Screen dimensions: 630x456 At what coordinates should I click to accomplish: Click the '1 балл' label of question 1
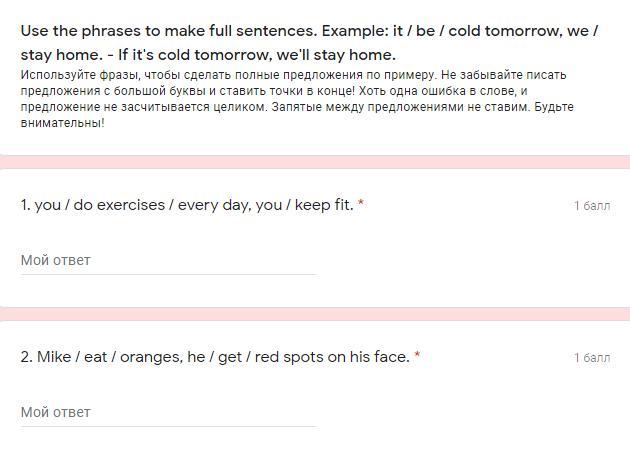[x=591, y=206]
